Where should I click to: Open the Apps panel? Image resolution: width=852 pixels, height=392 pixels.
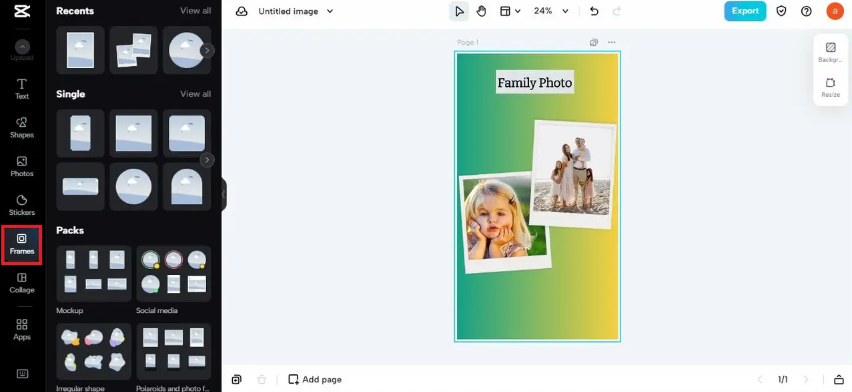pos(22,329)
